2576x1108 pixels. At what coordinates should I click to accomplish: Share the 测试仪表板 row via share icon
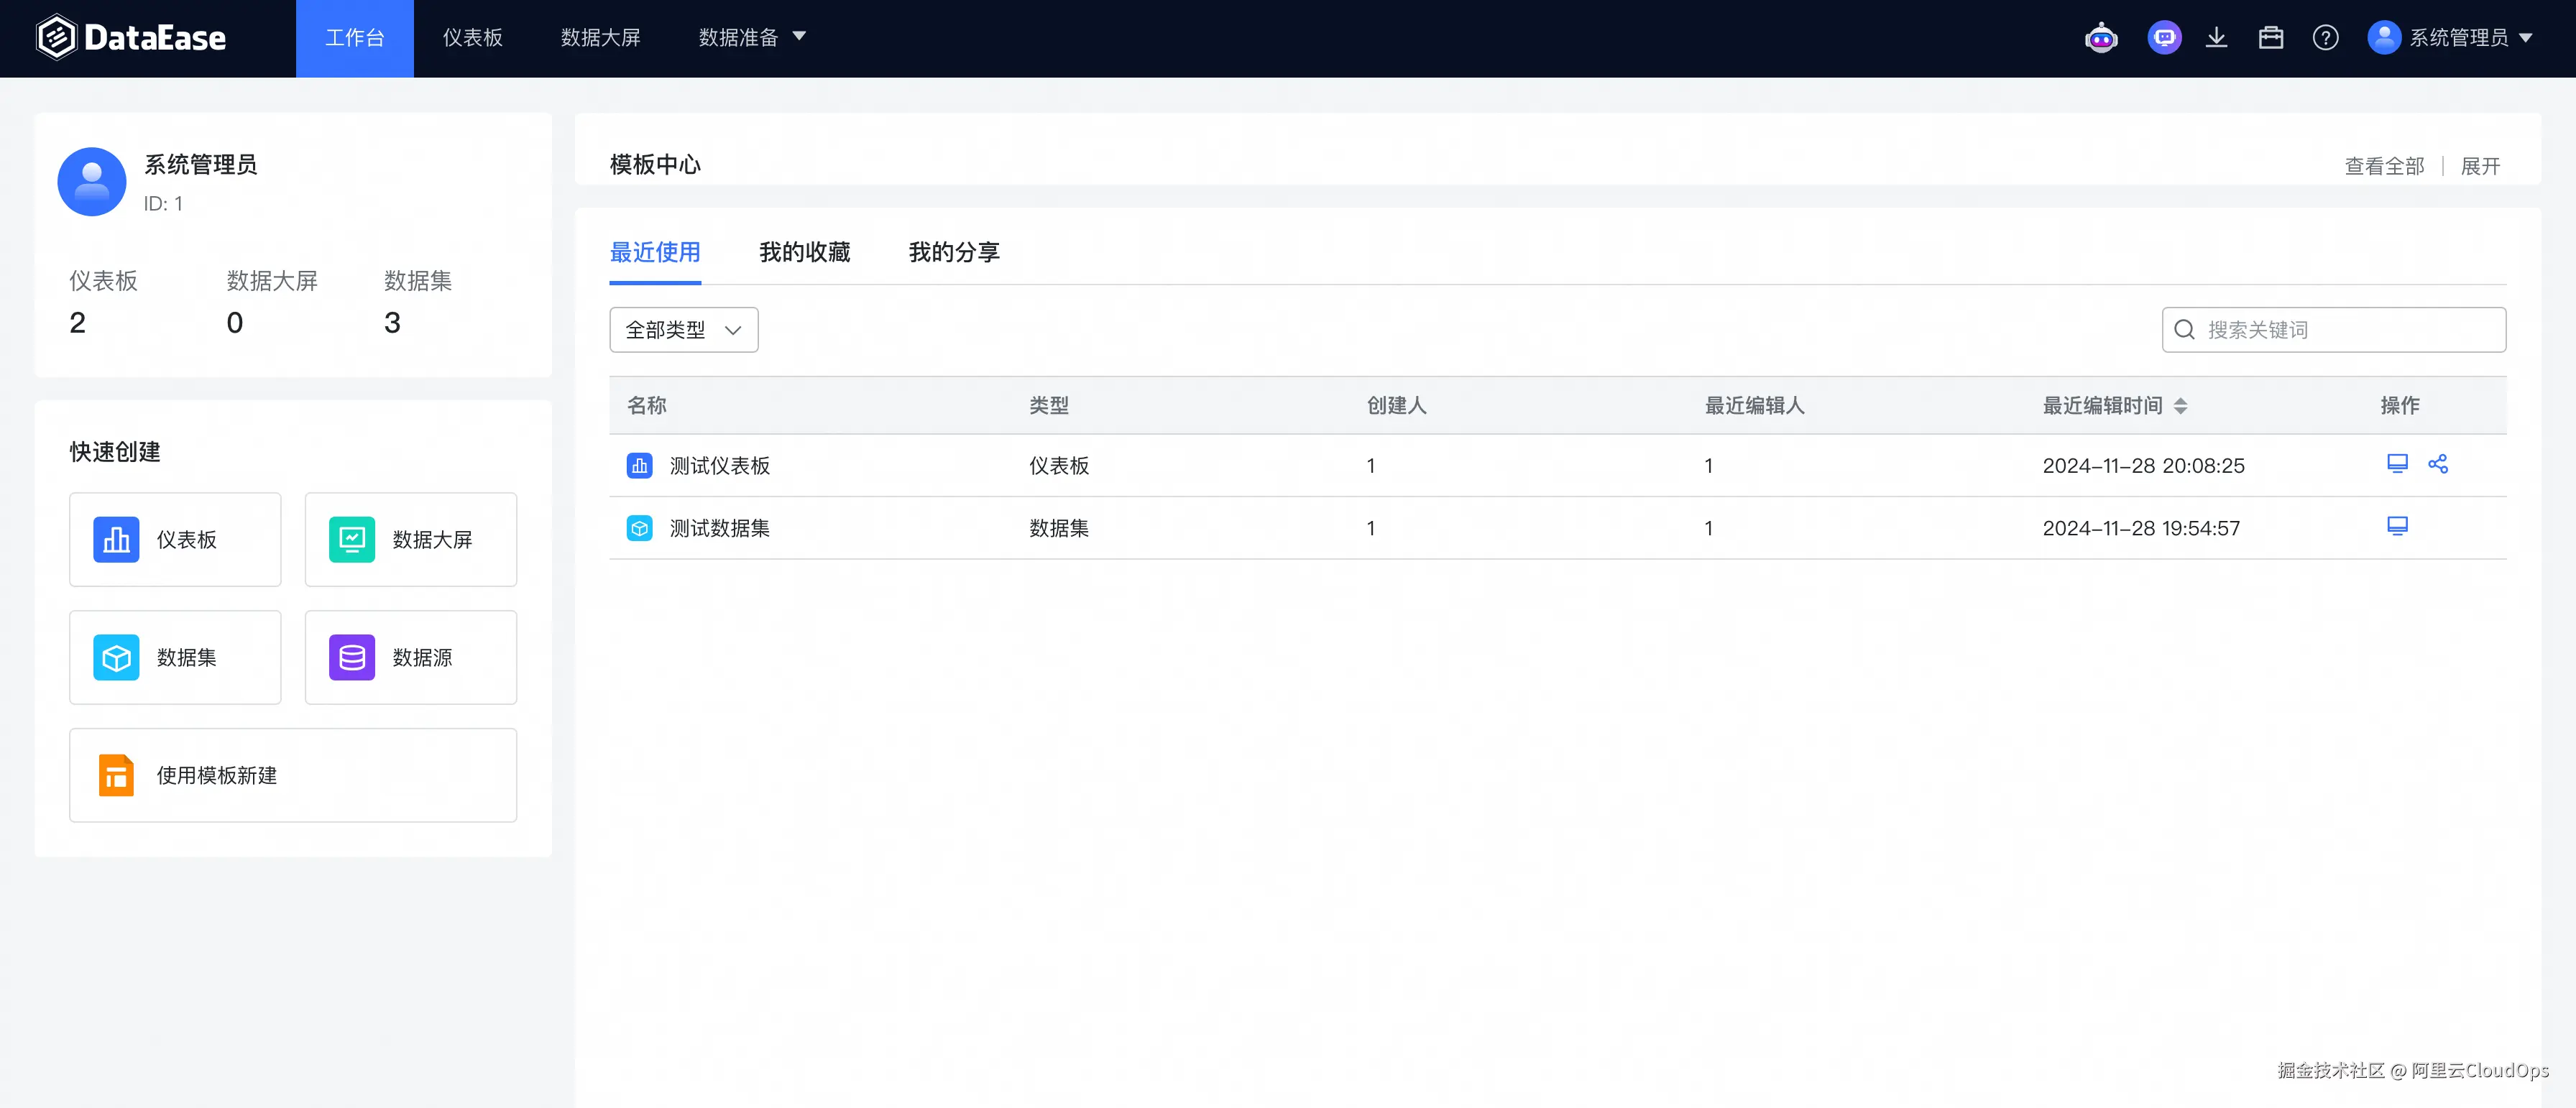click(x=2437, y=464)
